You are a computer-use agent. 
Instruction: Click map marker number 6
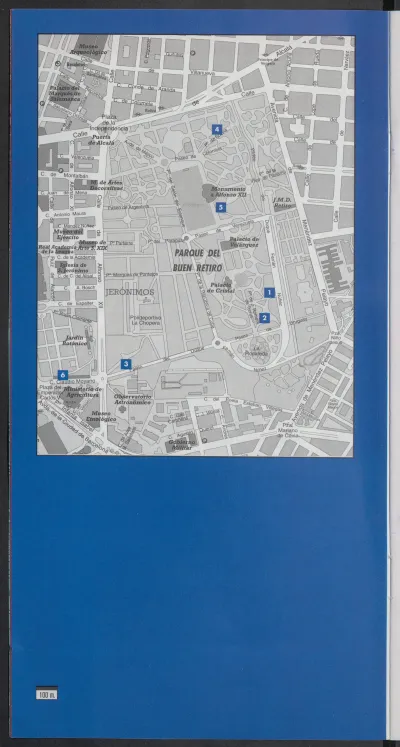pyautogui.click(x=62, y=375)
